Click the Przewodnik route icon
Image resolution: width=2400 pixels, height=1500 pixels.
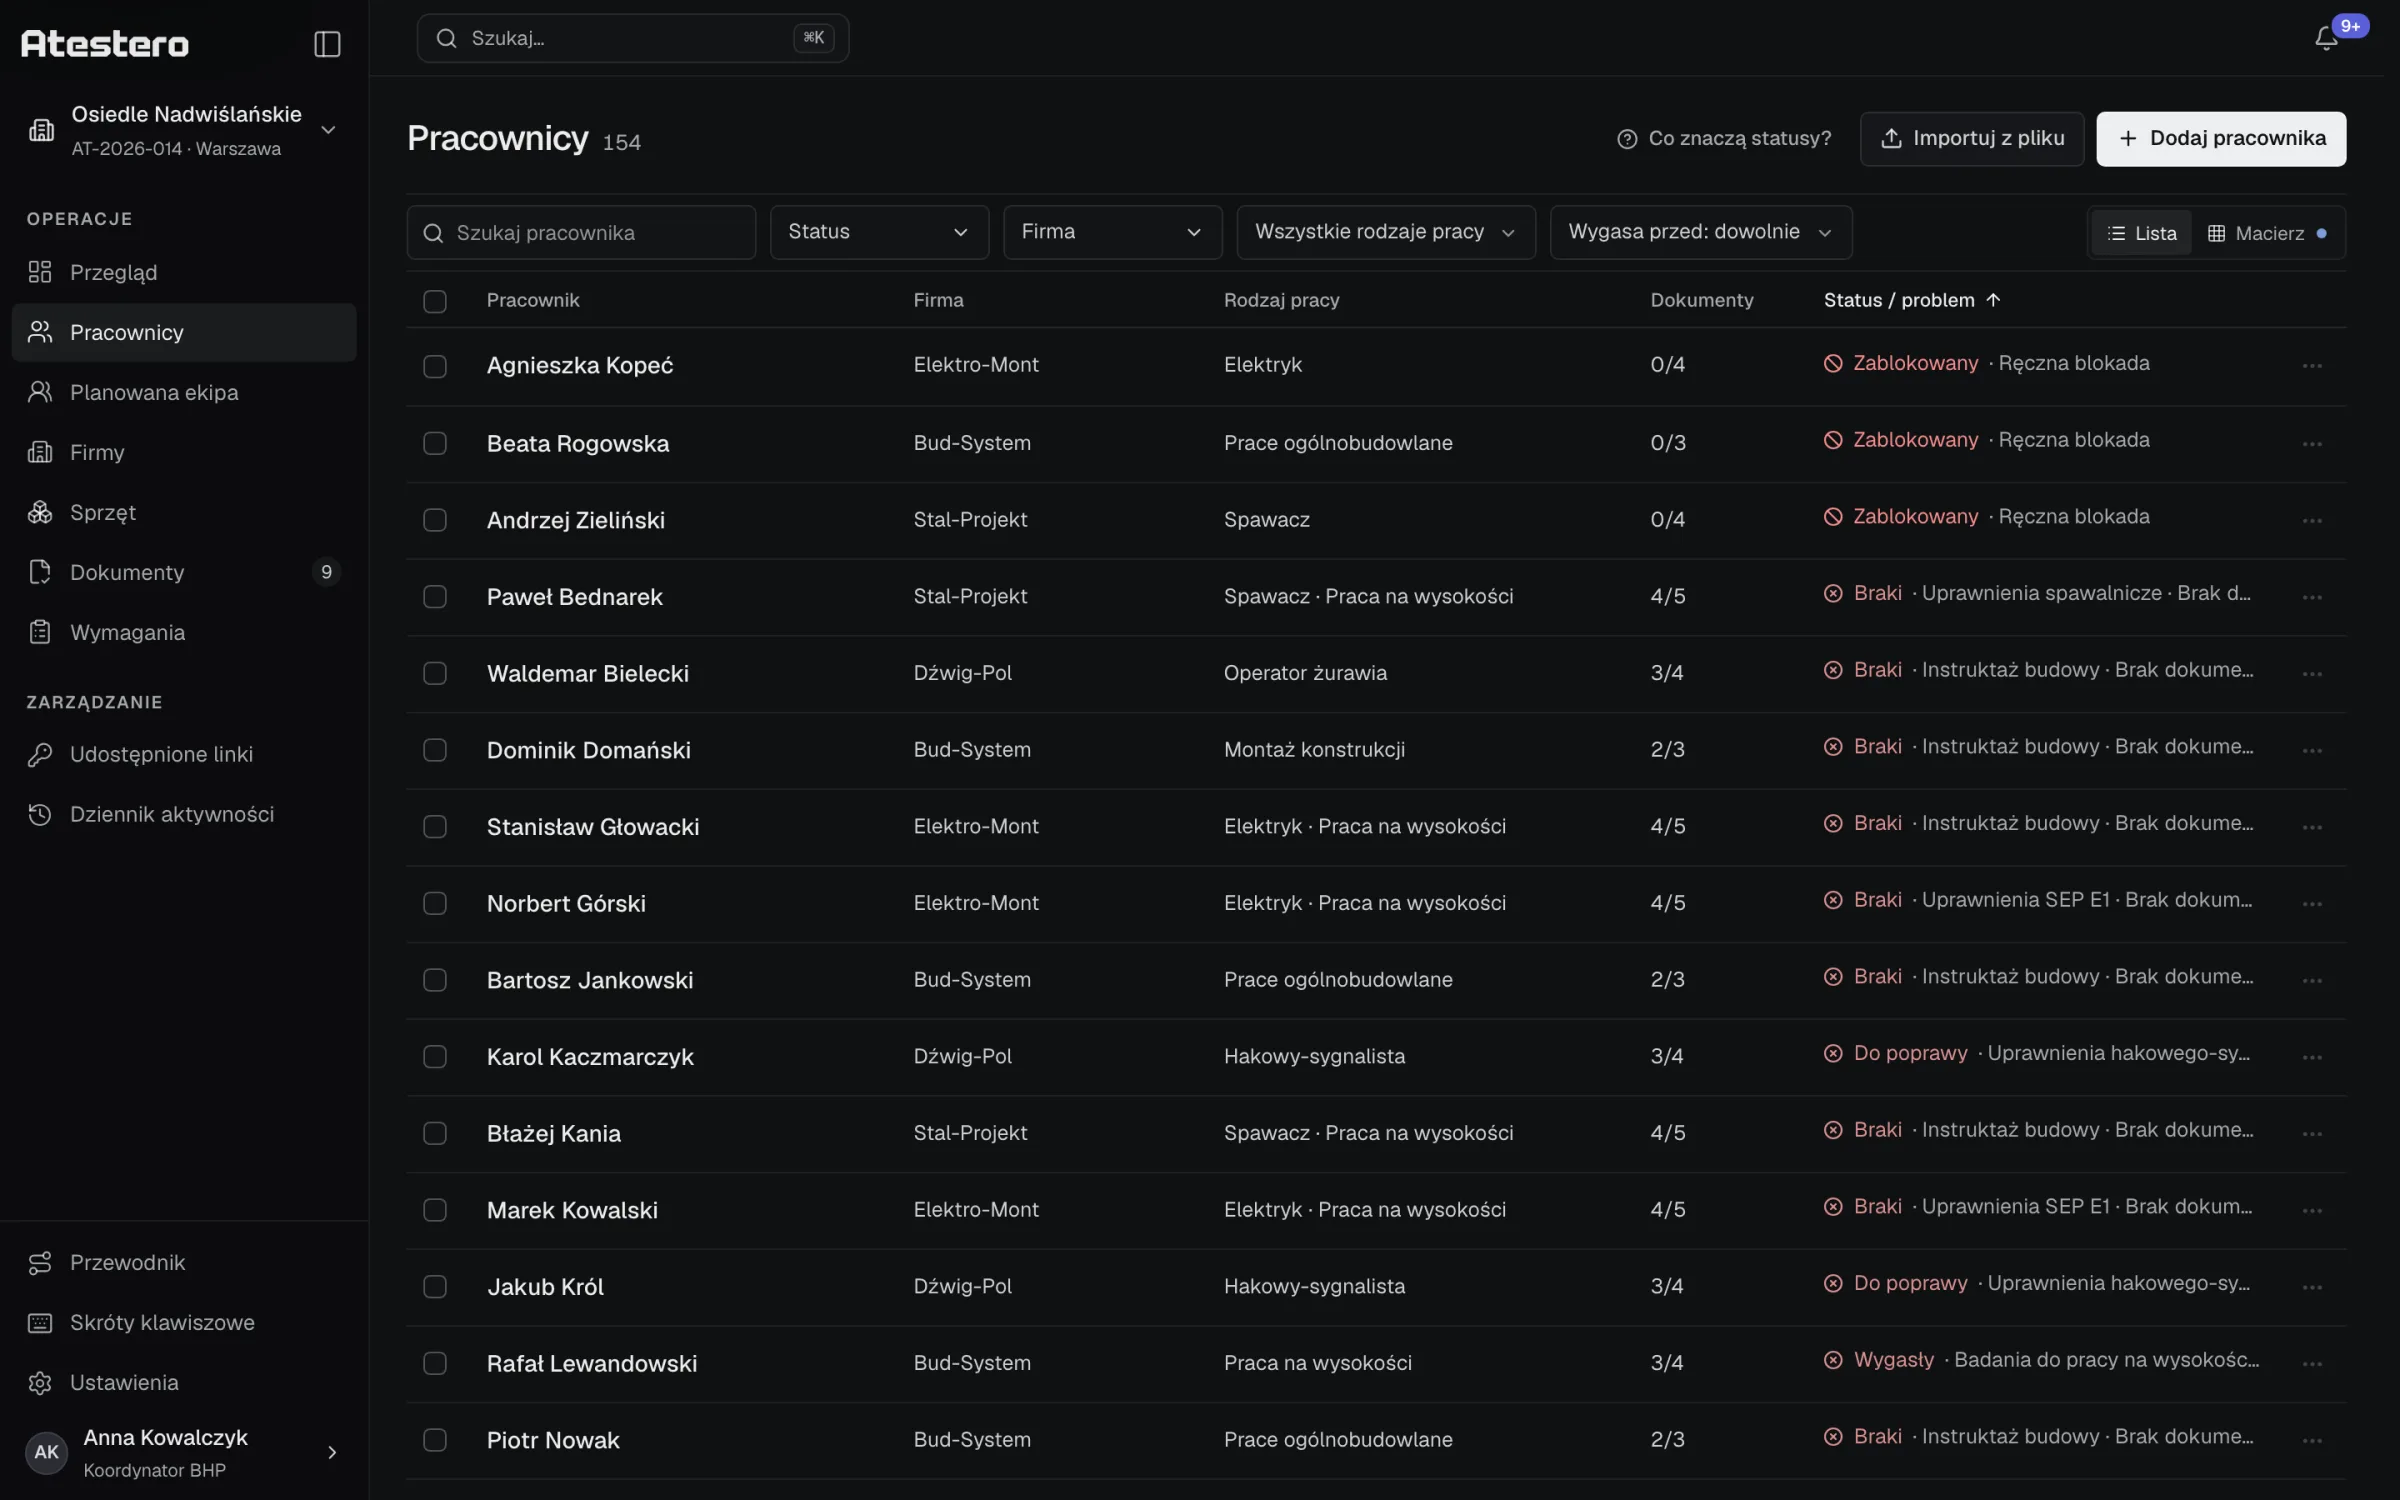pos(40,1263)
